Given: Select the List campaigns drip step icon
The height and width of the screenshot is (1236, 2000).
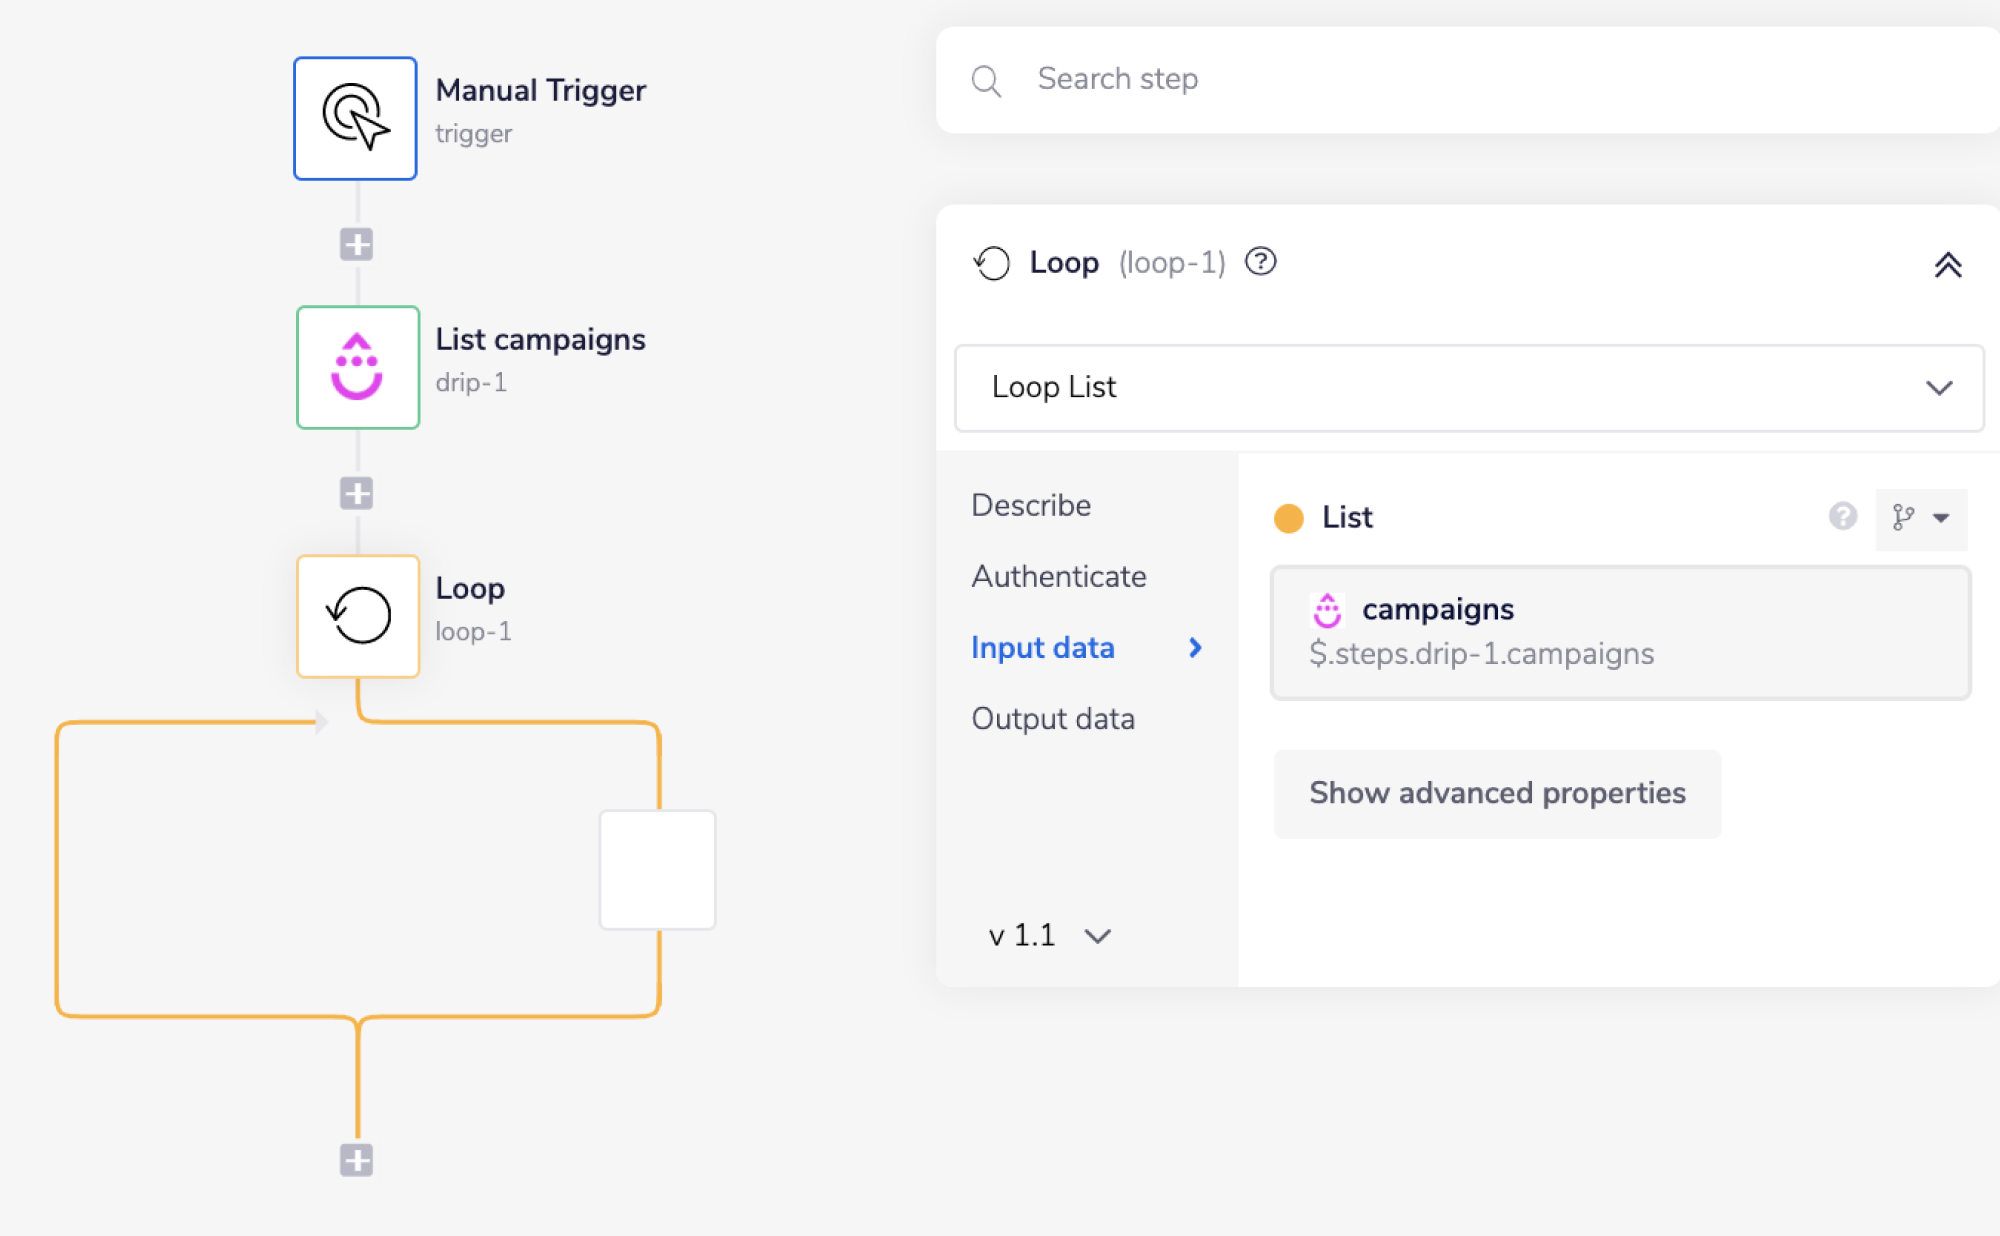Looking at the screenshot, I should click(357, 367).
